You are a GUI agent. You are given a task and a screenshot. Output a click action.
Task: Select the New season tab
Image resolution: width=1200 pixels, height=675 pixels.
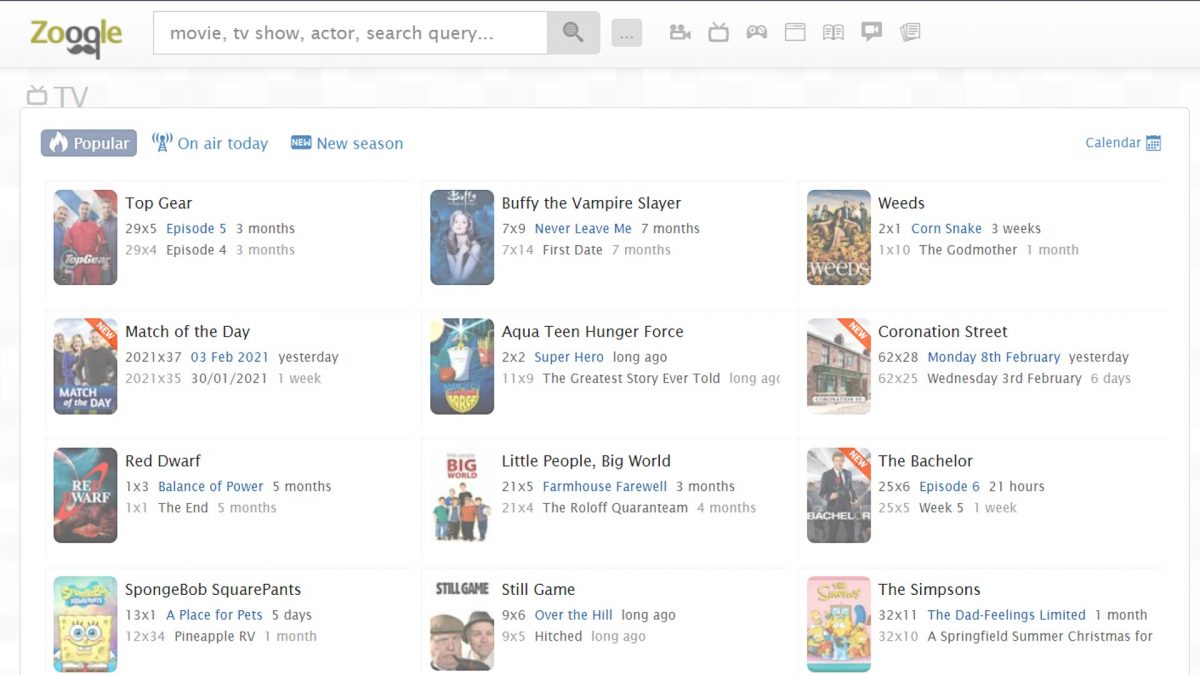(347, 143)
